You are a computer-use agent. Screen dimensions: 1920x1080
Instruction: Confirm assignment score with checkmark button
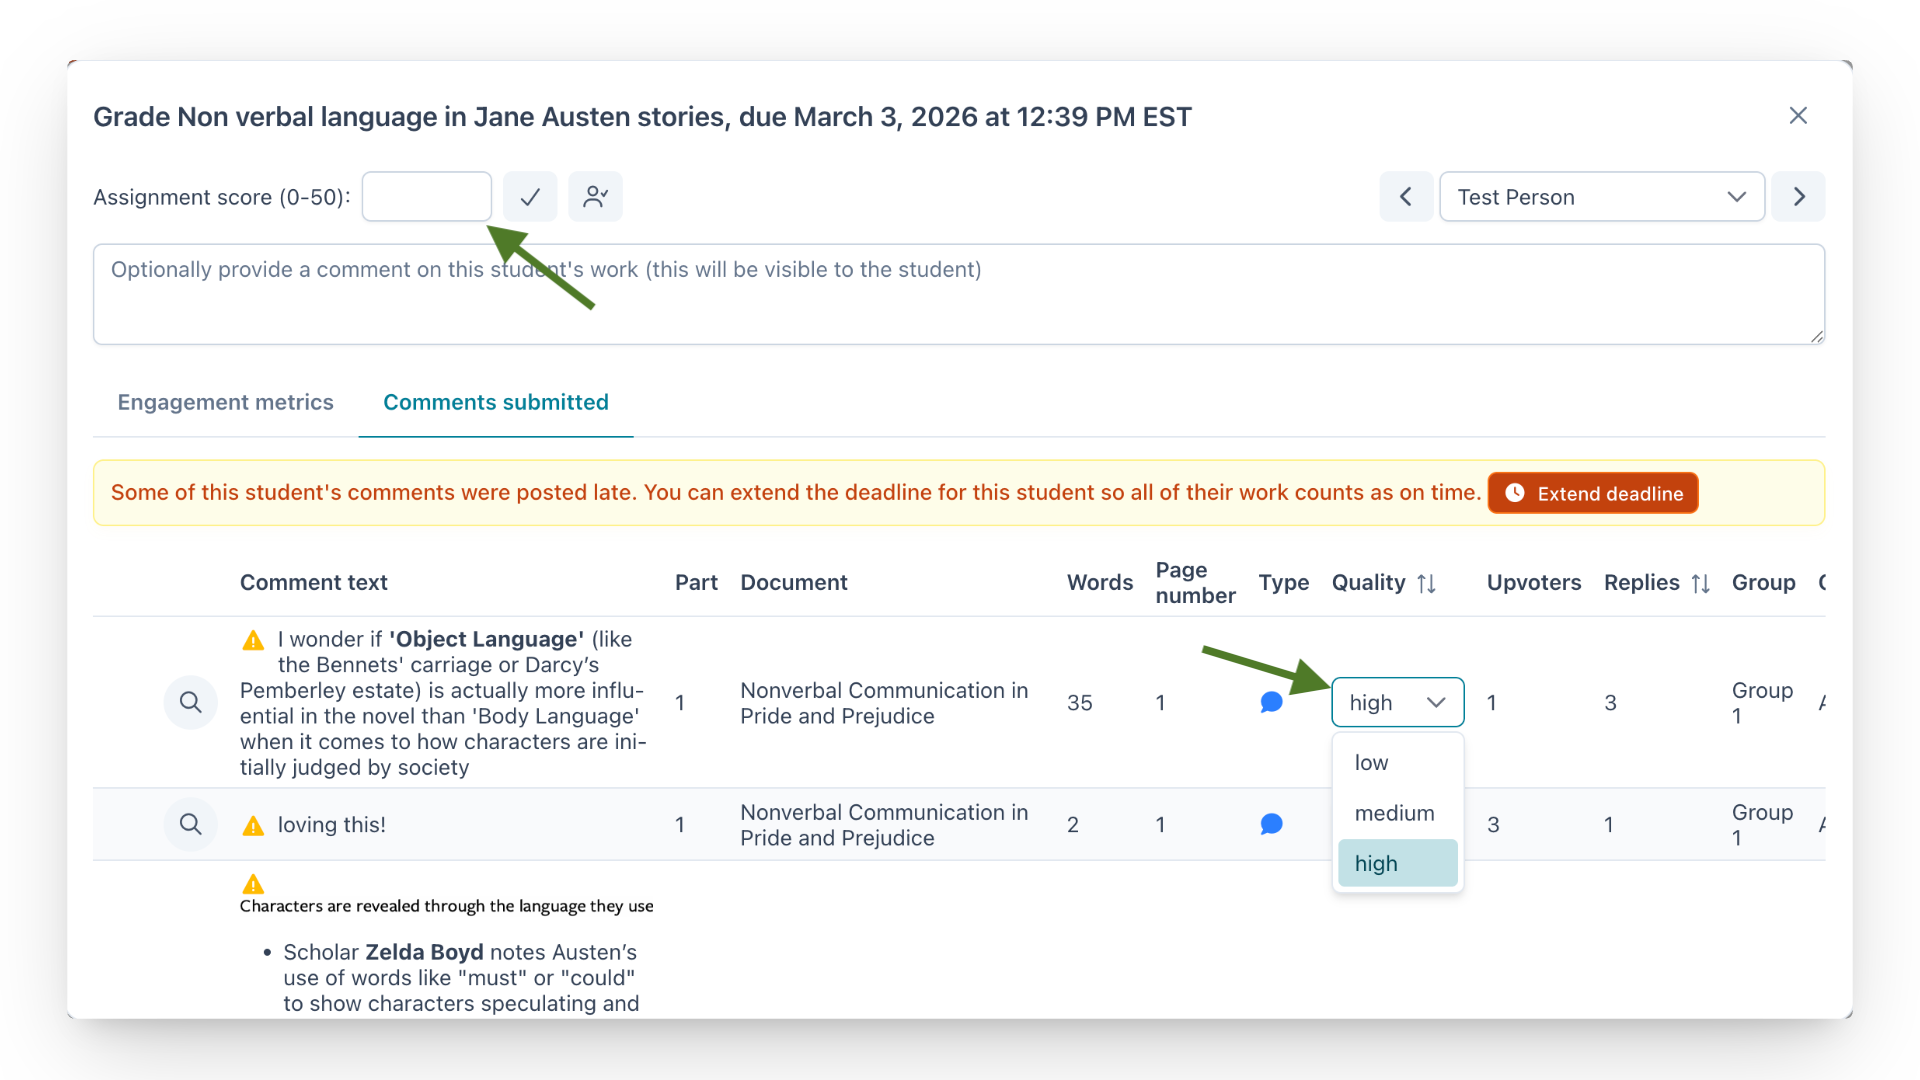point(530,197)
